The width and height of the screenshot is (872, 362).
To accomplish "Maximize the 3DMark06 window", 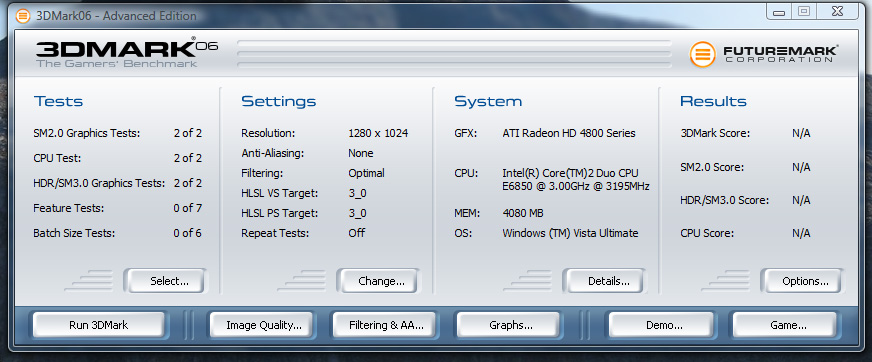I will (804, 12).
